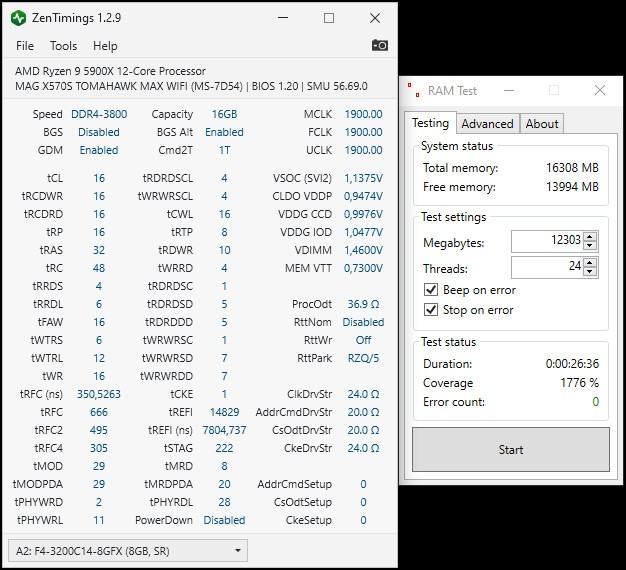The width and height of the screenshot is (626, 570).
Task: Open the Tools menu in ZenTimings
Action: pyautogui.click(x=63, y=46)
